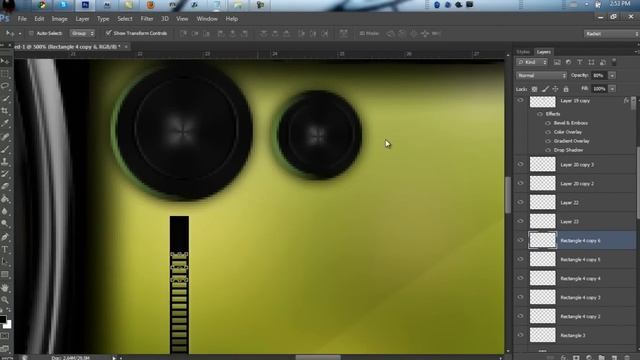Select the Healing Brush tool
Screen dimensions: 640x360
[5, 137]
